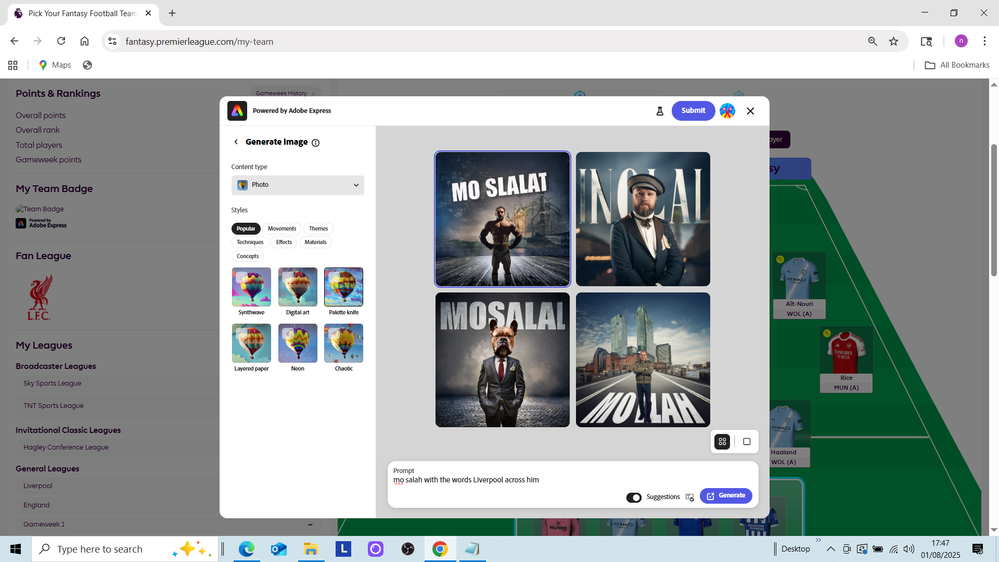Image resolution: width=999 pixels, height=562 pixels.
Task: Choose the Palette knife style thumbnail
Action: coord(343,287)
